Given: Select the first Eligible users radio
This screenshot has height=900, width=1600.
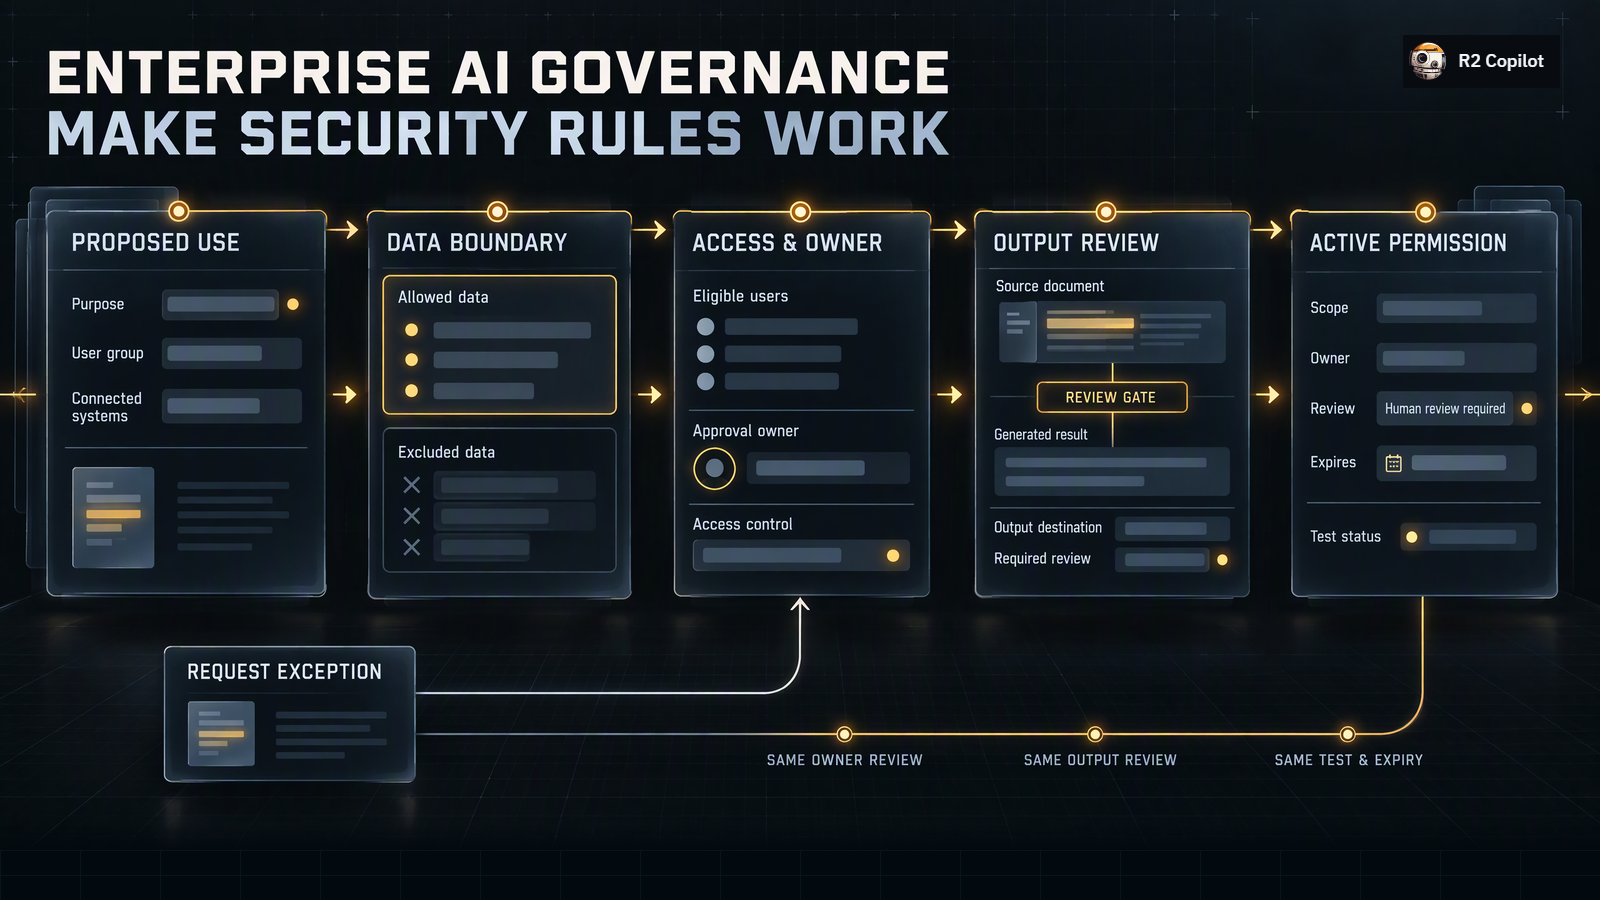Looking at the screenshot, I should pyautogui.click(x=705, y=327).
